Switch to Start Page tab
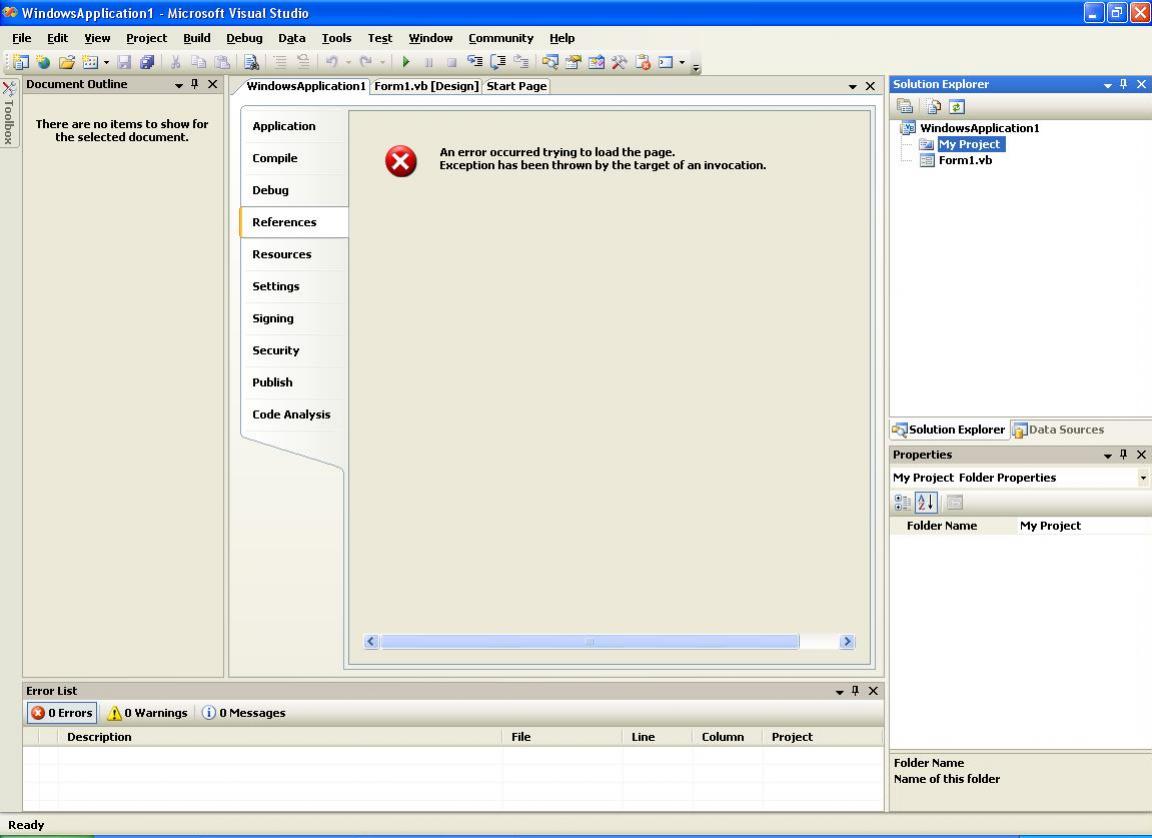Viewport: 1152px width, 838px height. 516,86
